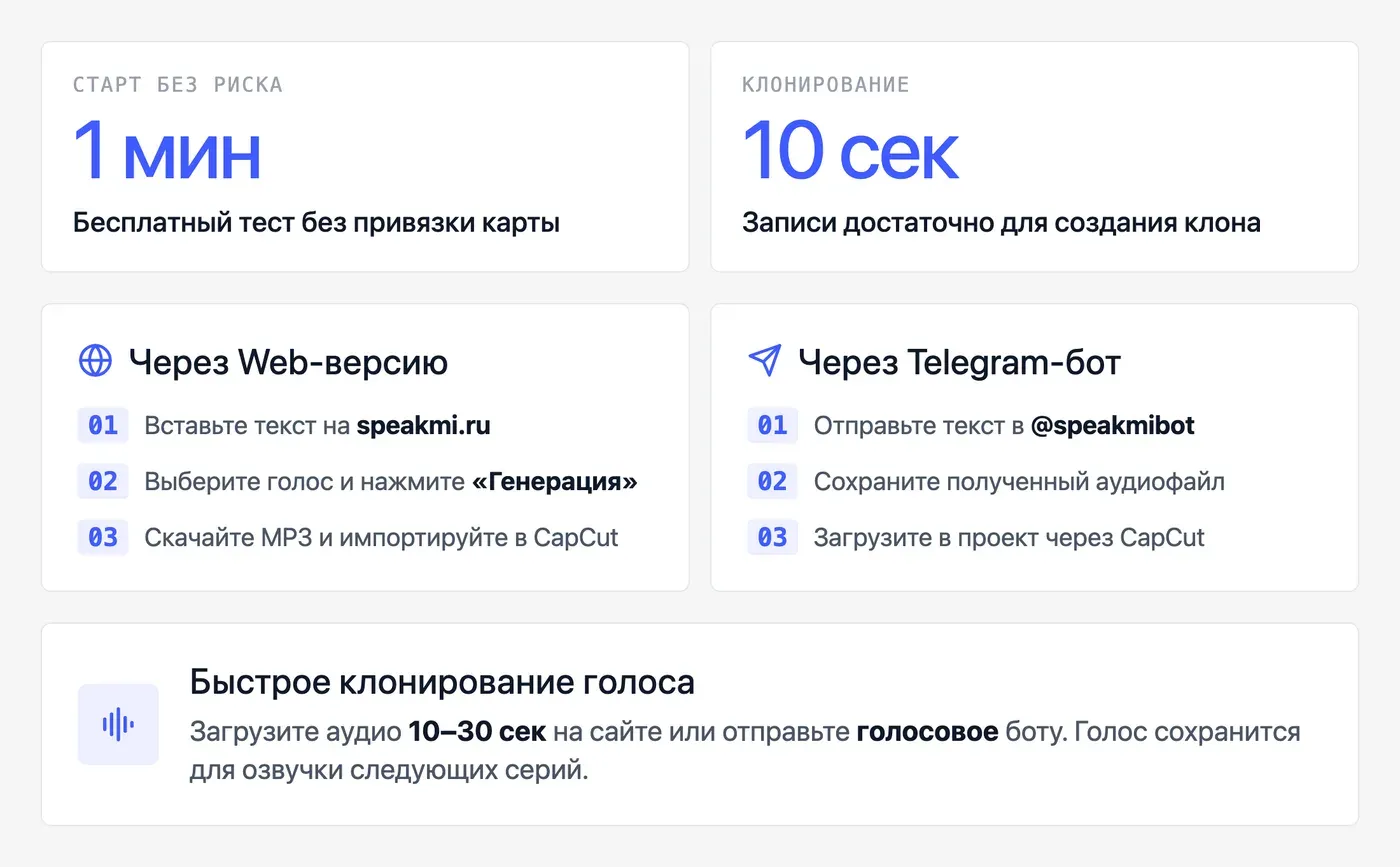Image resolution: width=1400 pixels, height=867 pixels.
Task: Click the globe icon beside Через Web-версию
Action: tap(95, 361)
